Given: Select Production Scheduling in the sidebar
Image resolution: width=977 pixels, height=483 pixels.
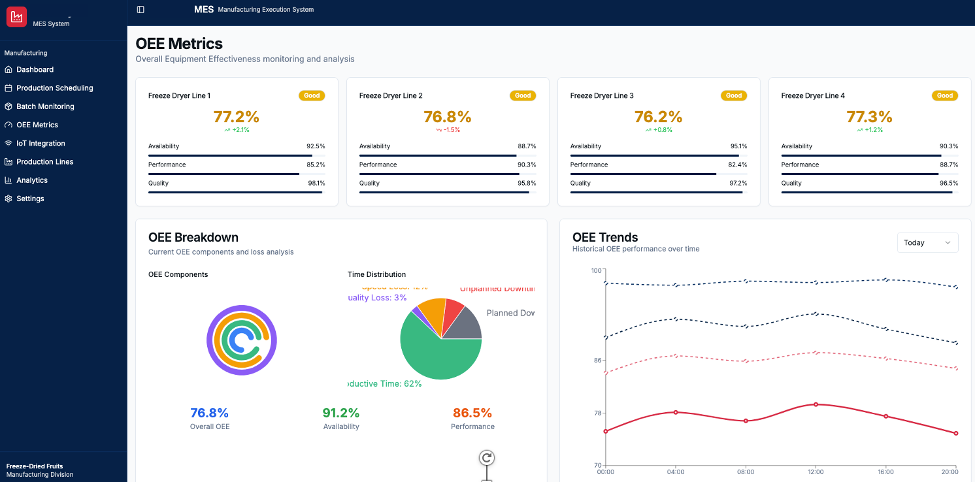Looking at the screenshot, I should point(54,88).
